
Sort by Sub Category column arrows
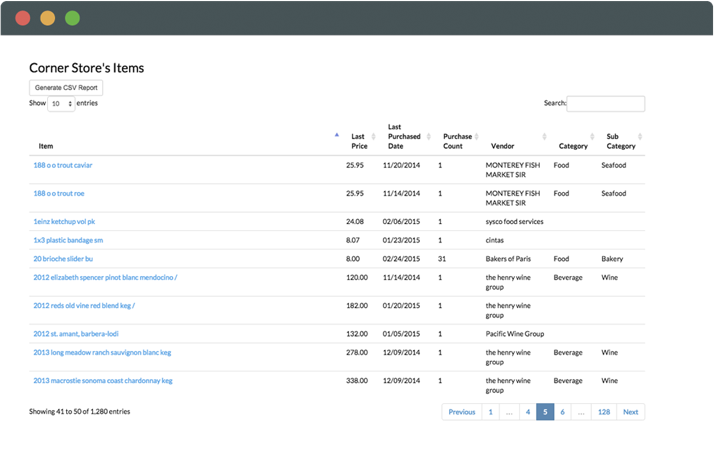point(640,136)
